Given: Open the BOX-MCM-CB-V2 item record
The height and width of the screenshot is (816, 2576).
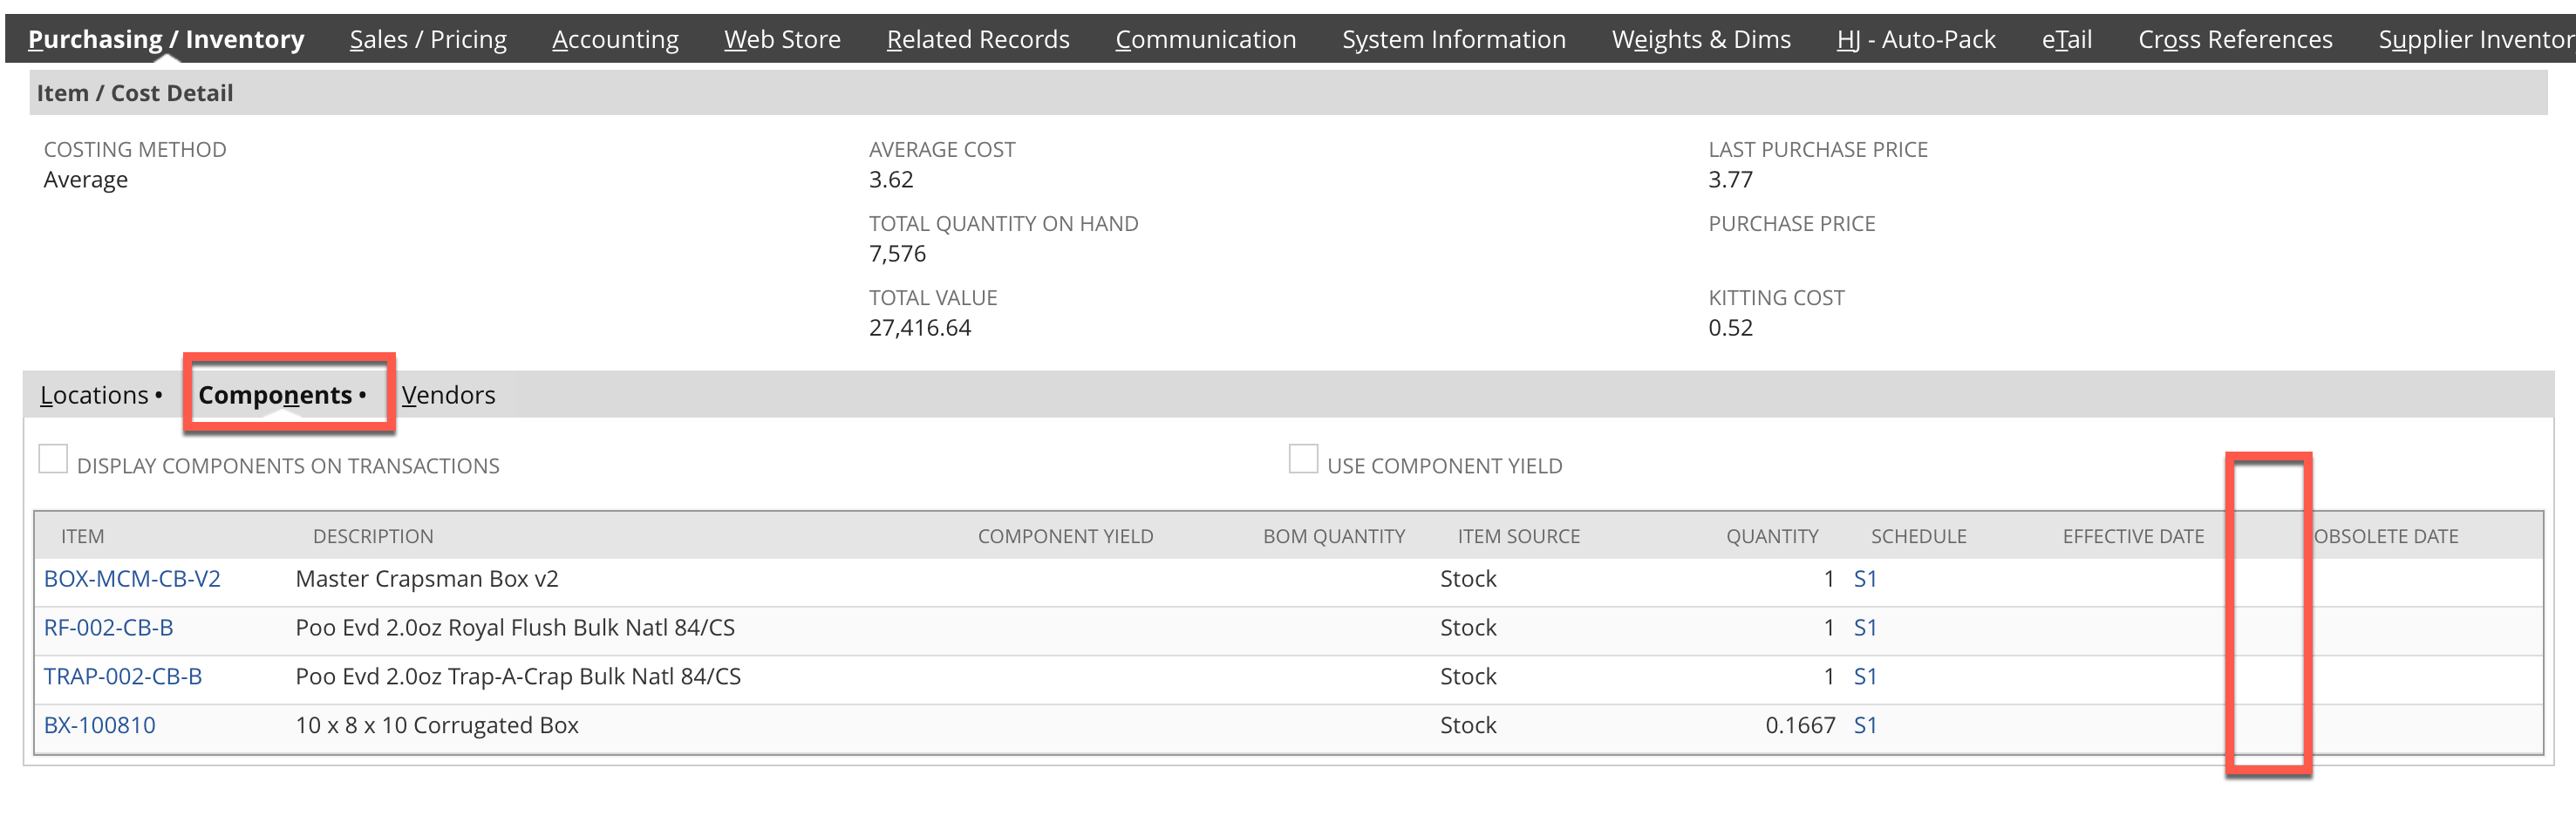Looking at the screenshot, I should point(132,578).
